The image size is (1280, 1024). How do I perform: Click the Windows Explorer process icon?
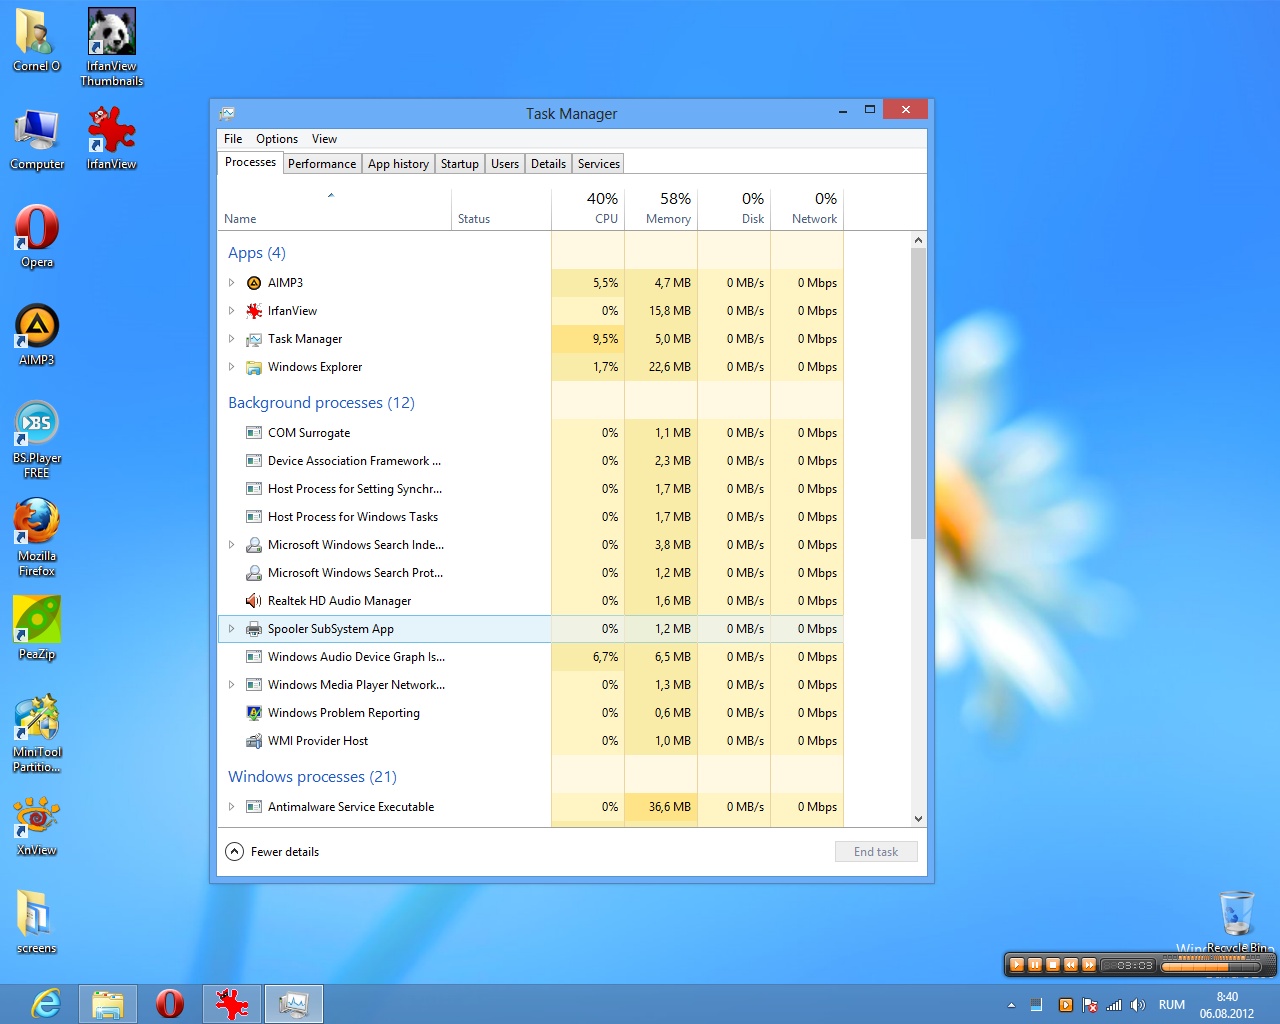254,367
